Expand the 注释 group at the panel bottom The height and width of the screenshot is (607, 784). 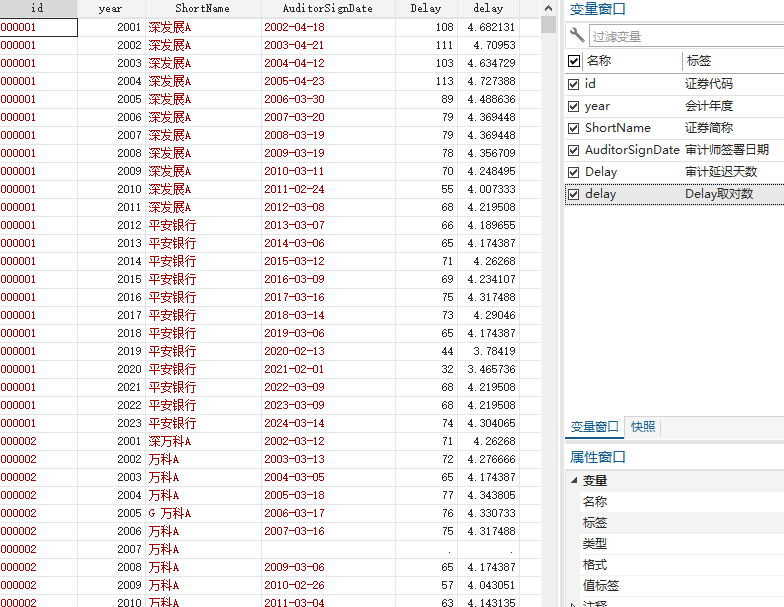coord(574,604)
